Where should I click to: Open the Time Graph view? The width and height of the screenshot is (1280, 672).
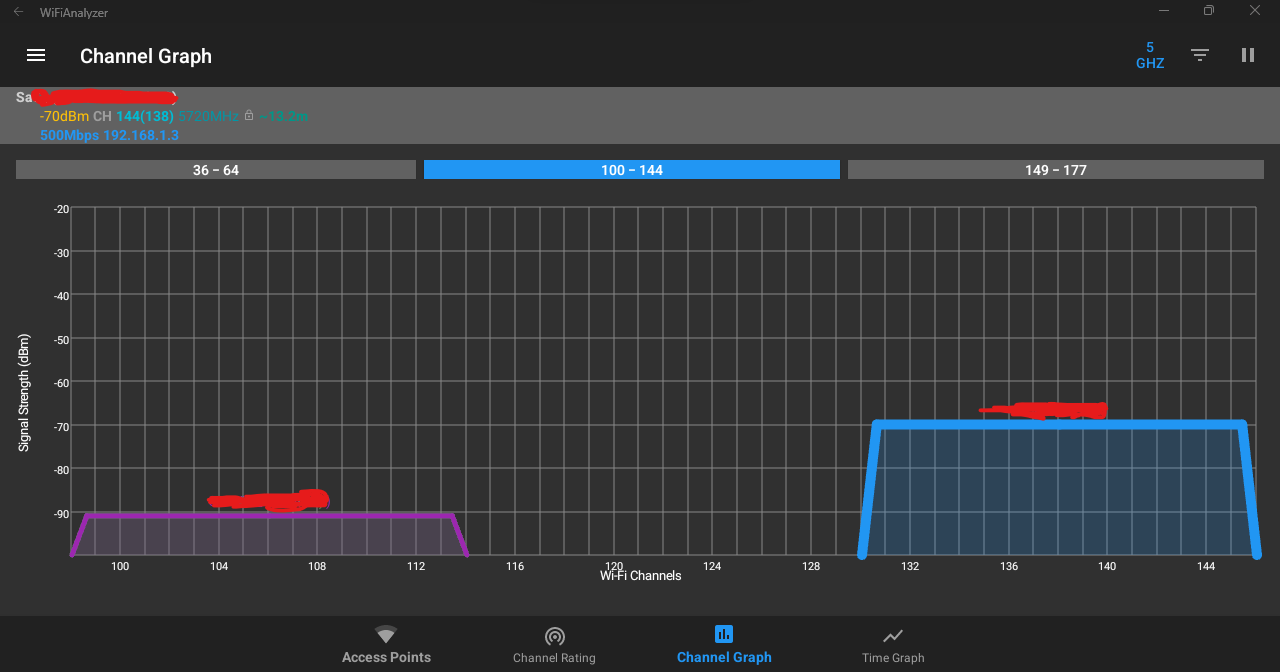pos(892,645)
